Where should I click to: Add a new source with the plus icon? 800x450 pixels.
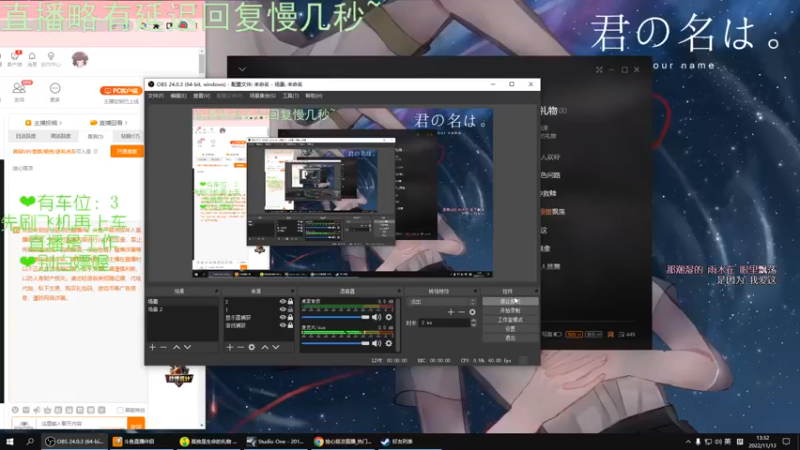coord(230,347)
